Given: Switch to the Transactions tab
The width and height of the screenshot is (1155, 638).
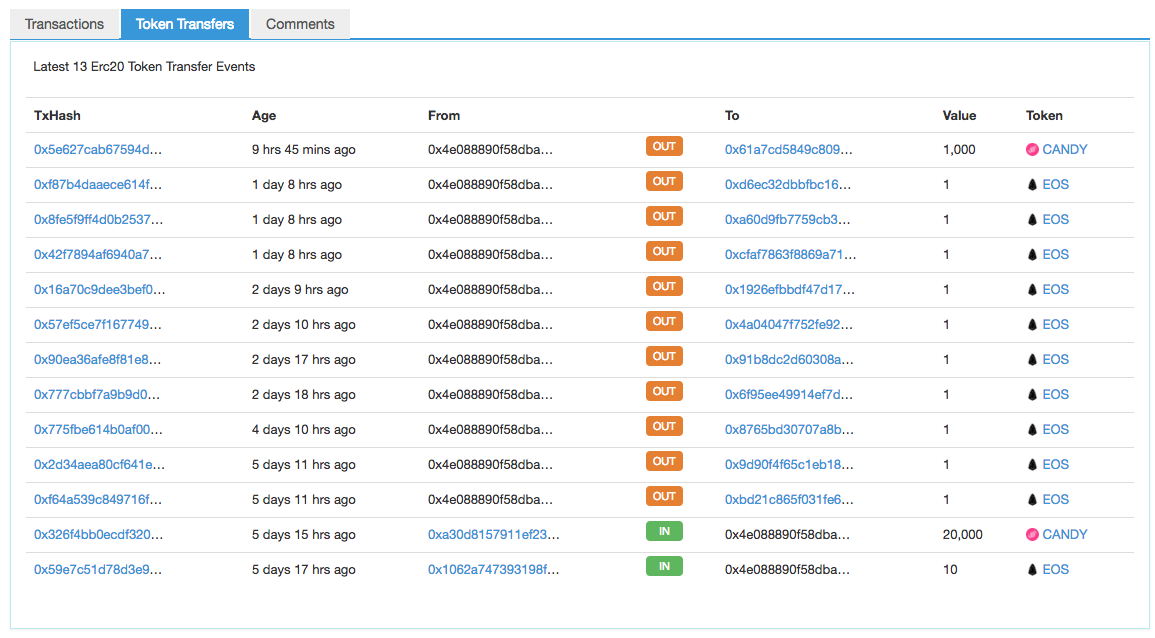Looking at the screenshot, I should [x=64, y=24].
